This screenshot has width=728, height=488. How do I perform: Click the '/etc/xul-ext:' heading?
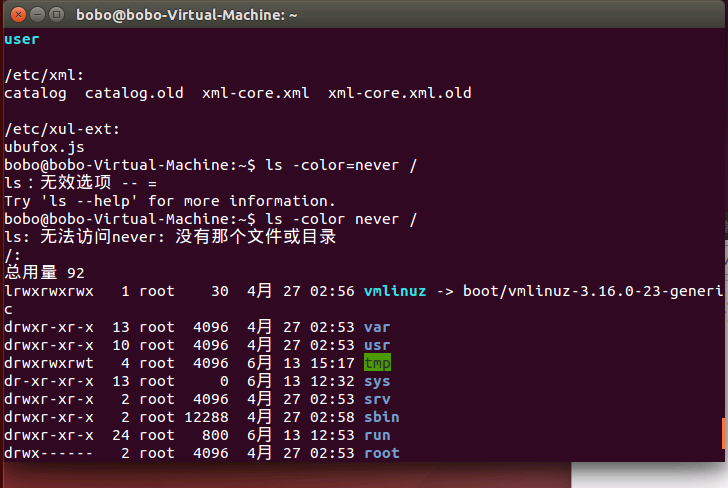(62, 129)
